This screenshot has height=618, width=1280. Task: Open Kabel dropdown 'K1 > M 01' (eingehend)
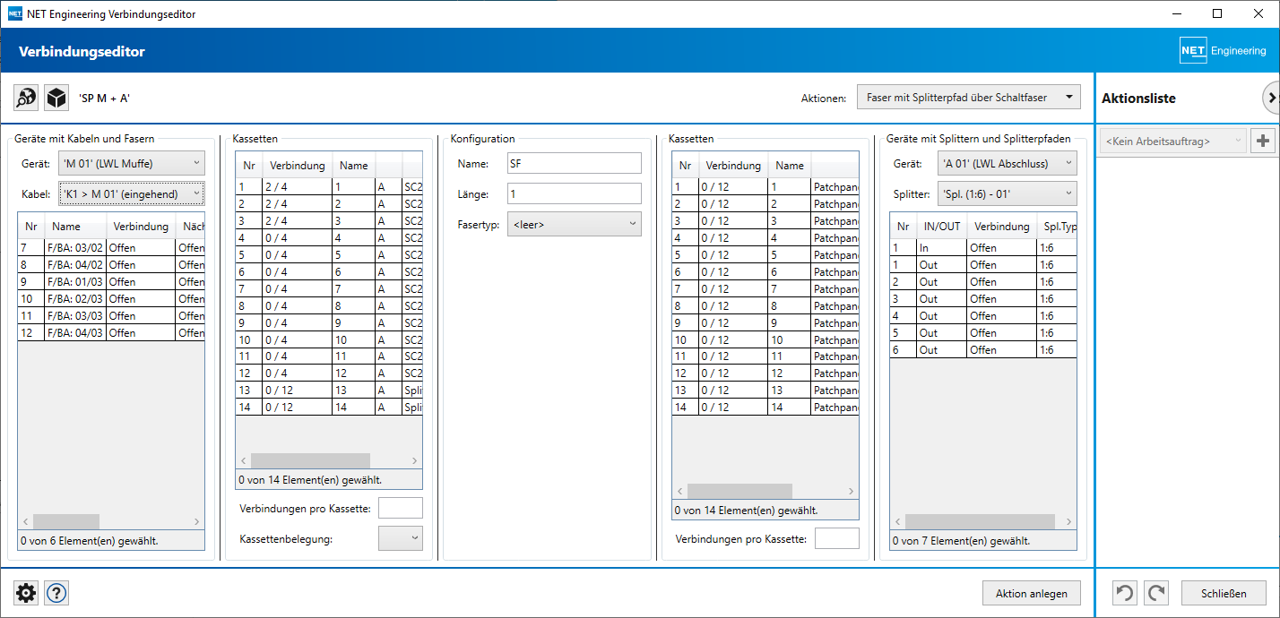(x=132, y=193)
